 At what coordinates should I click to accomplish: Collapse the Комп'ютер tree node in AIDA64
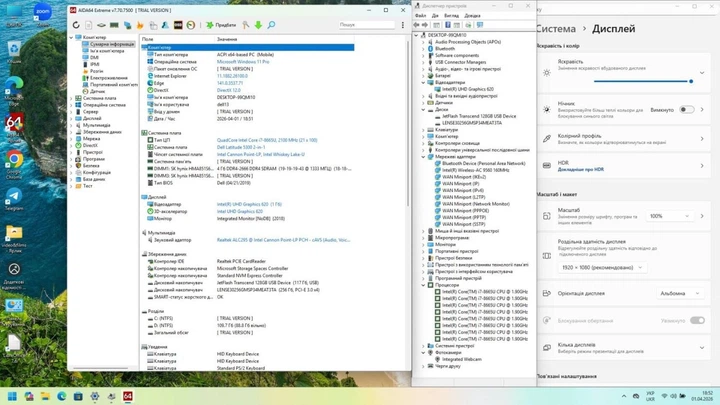coord(71,37)
